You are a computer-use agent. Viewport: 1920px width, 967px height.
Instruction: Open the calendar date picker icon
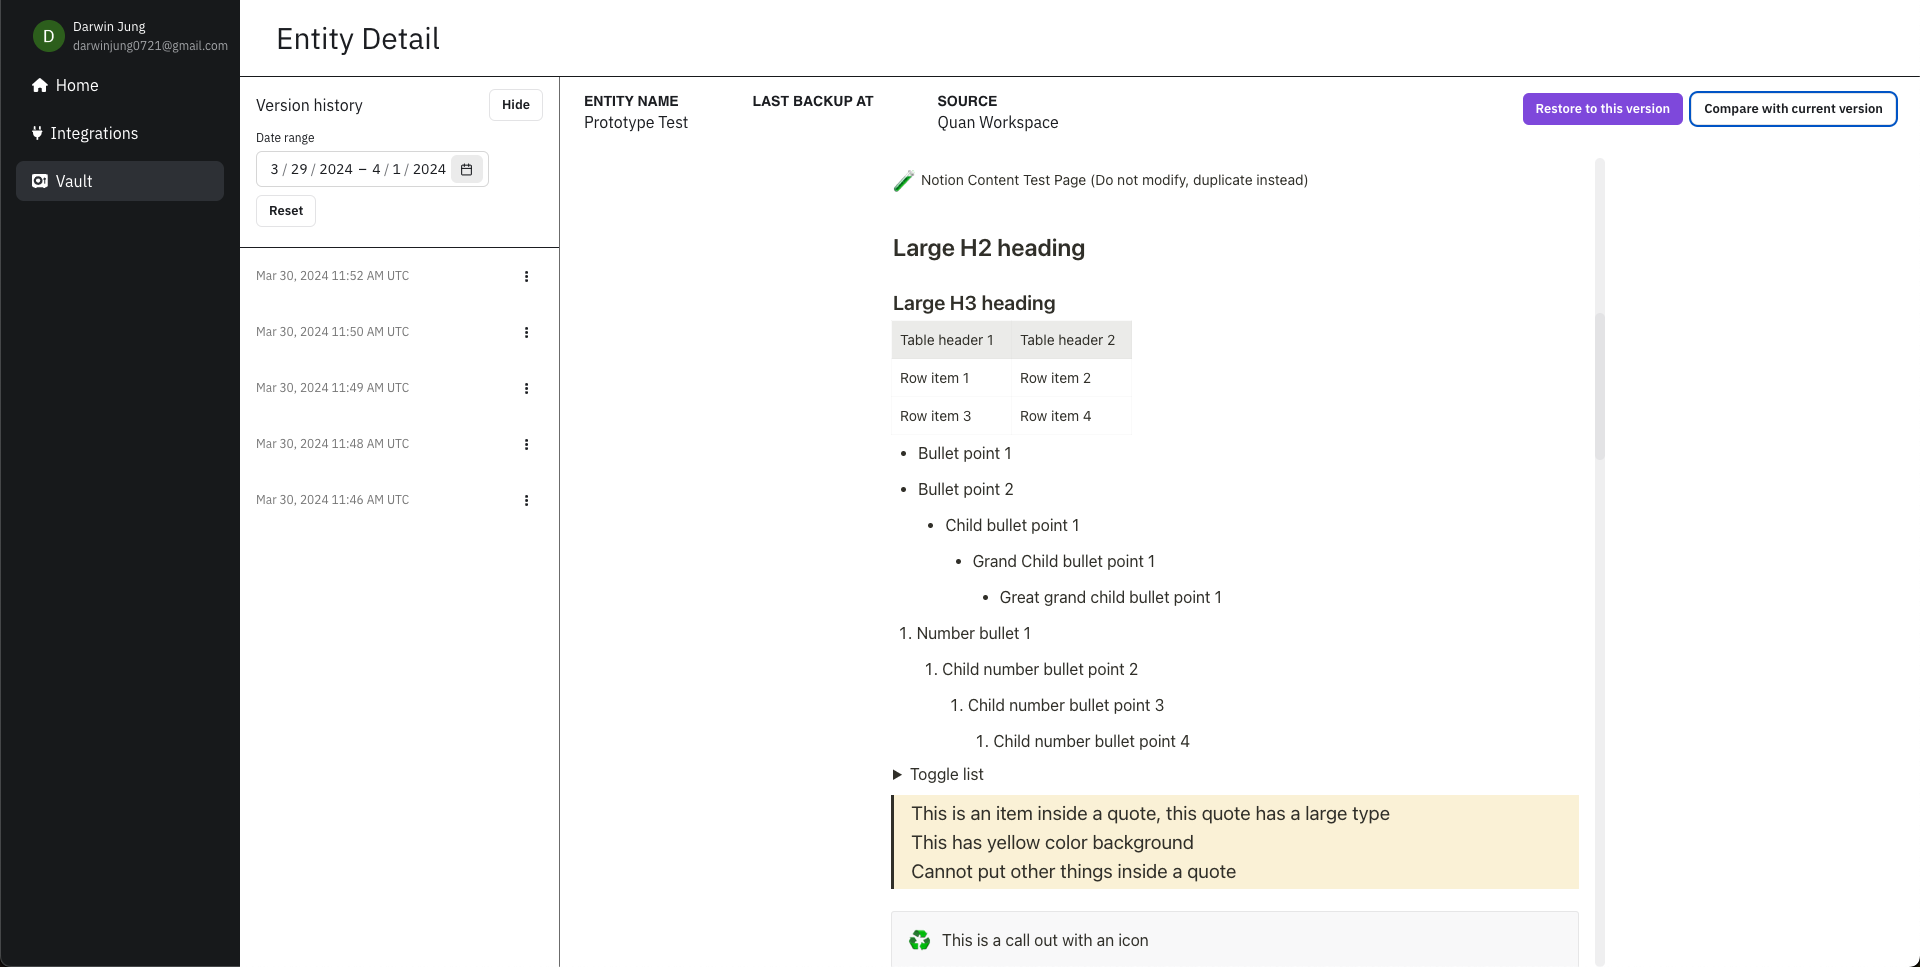pyautogui.click(x=466, y=170)
